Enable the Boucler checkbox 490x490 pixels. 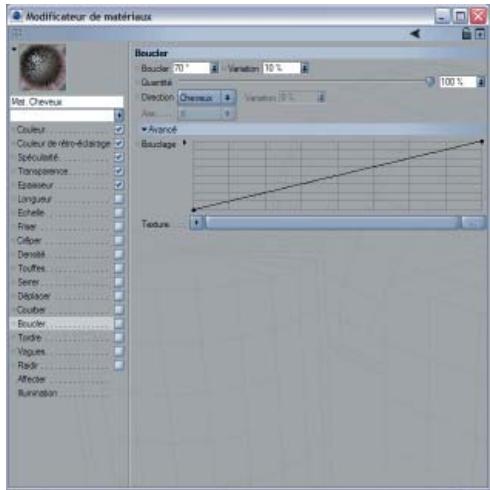[119, 324]
